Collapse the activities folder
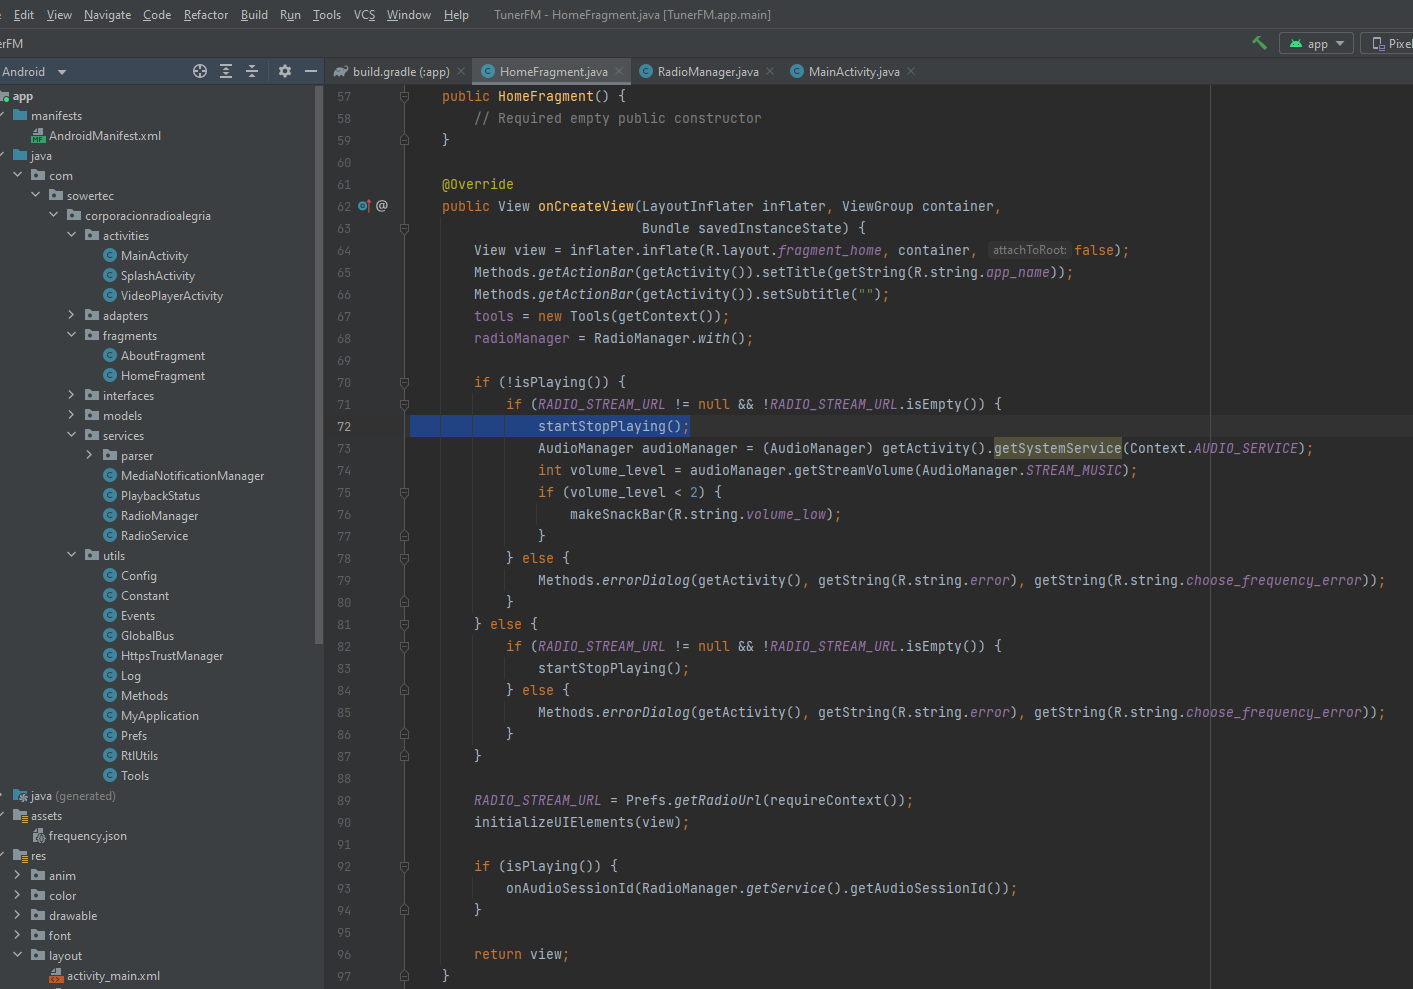This screenshot has width=1413, height=989. tap(71, 235)
